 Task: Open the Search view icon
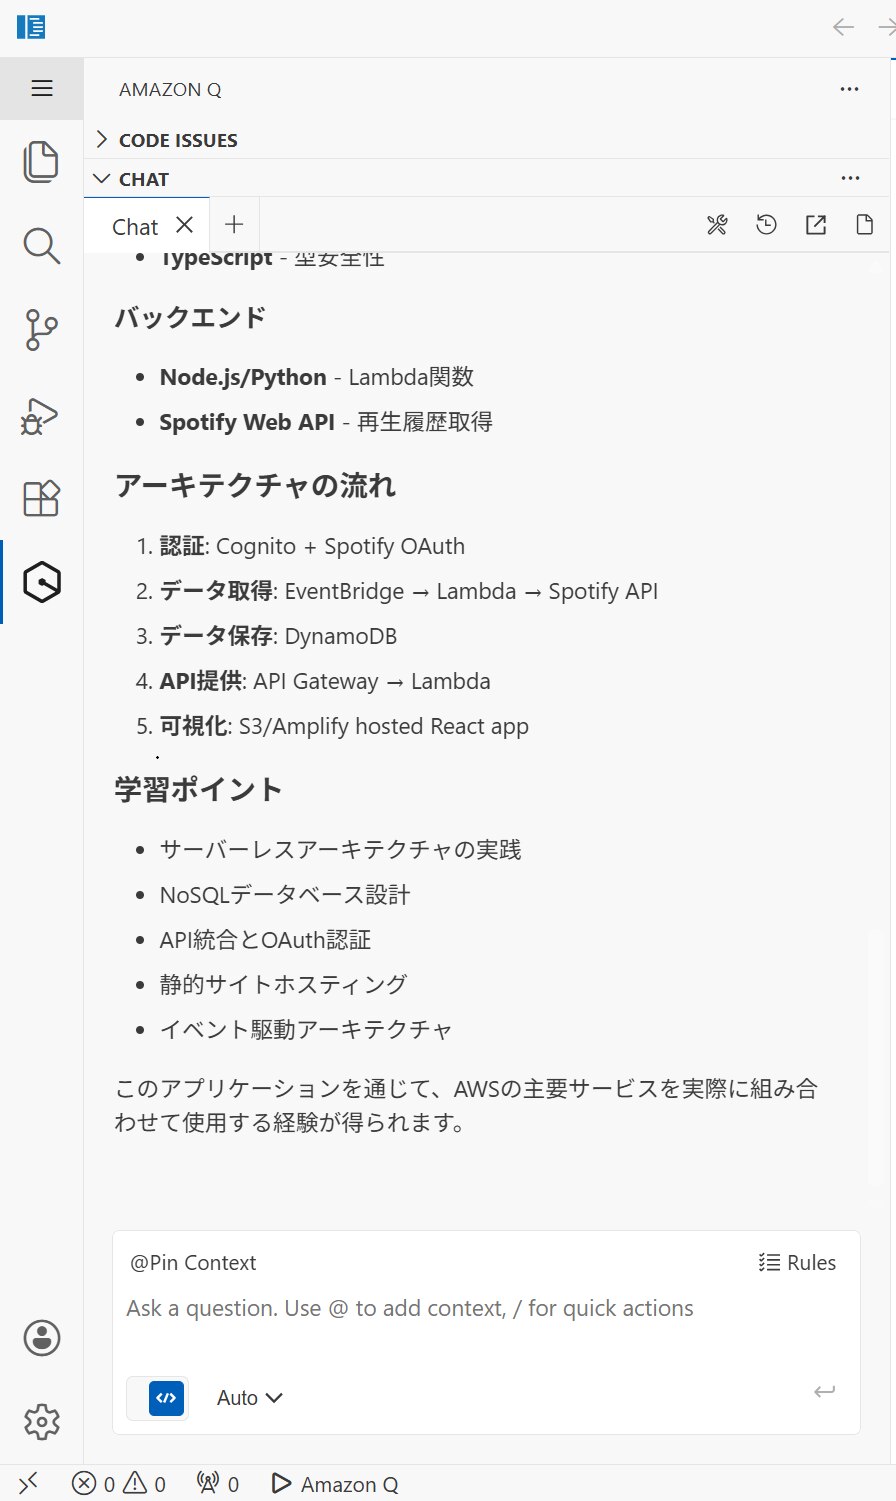pyautogui.click(x=41, y=246)
